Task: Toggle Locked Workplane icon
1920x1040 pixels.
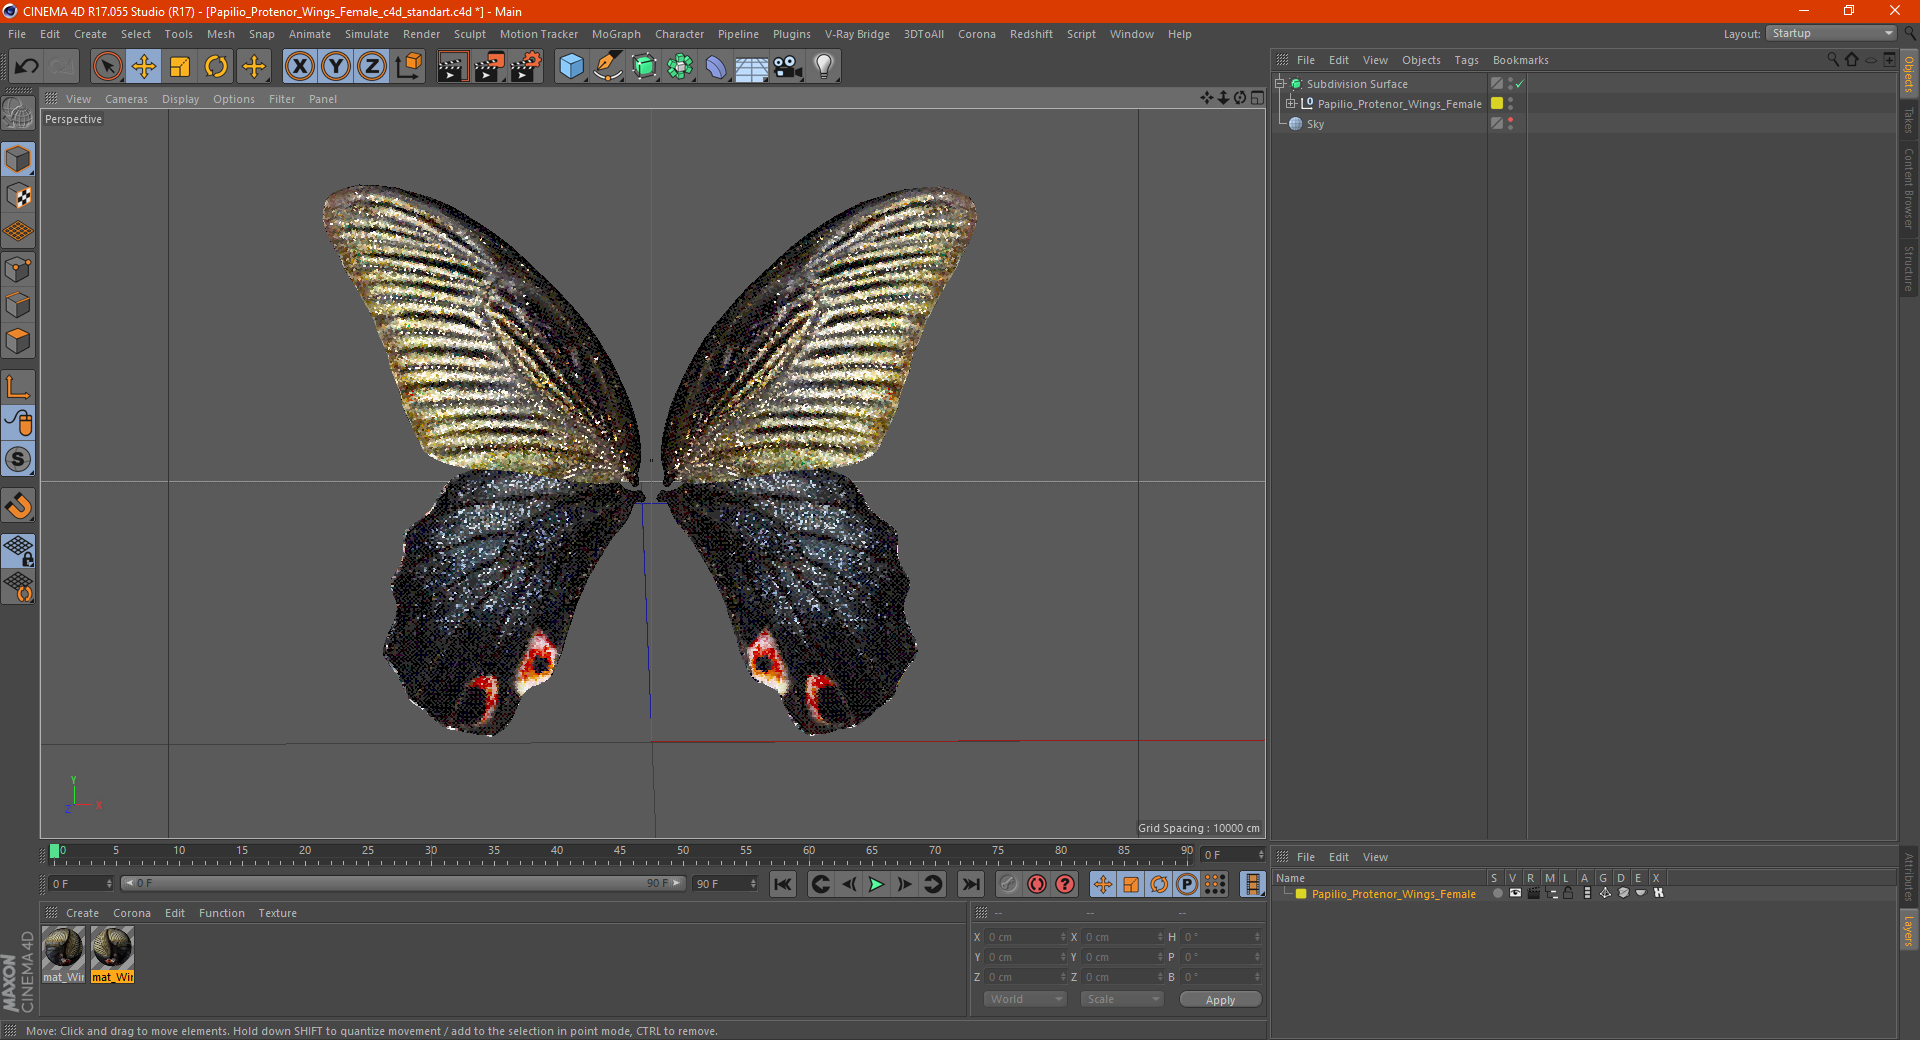Action: 18,551
